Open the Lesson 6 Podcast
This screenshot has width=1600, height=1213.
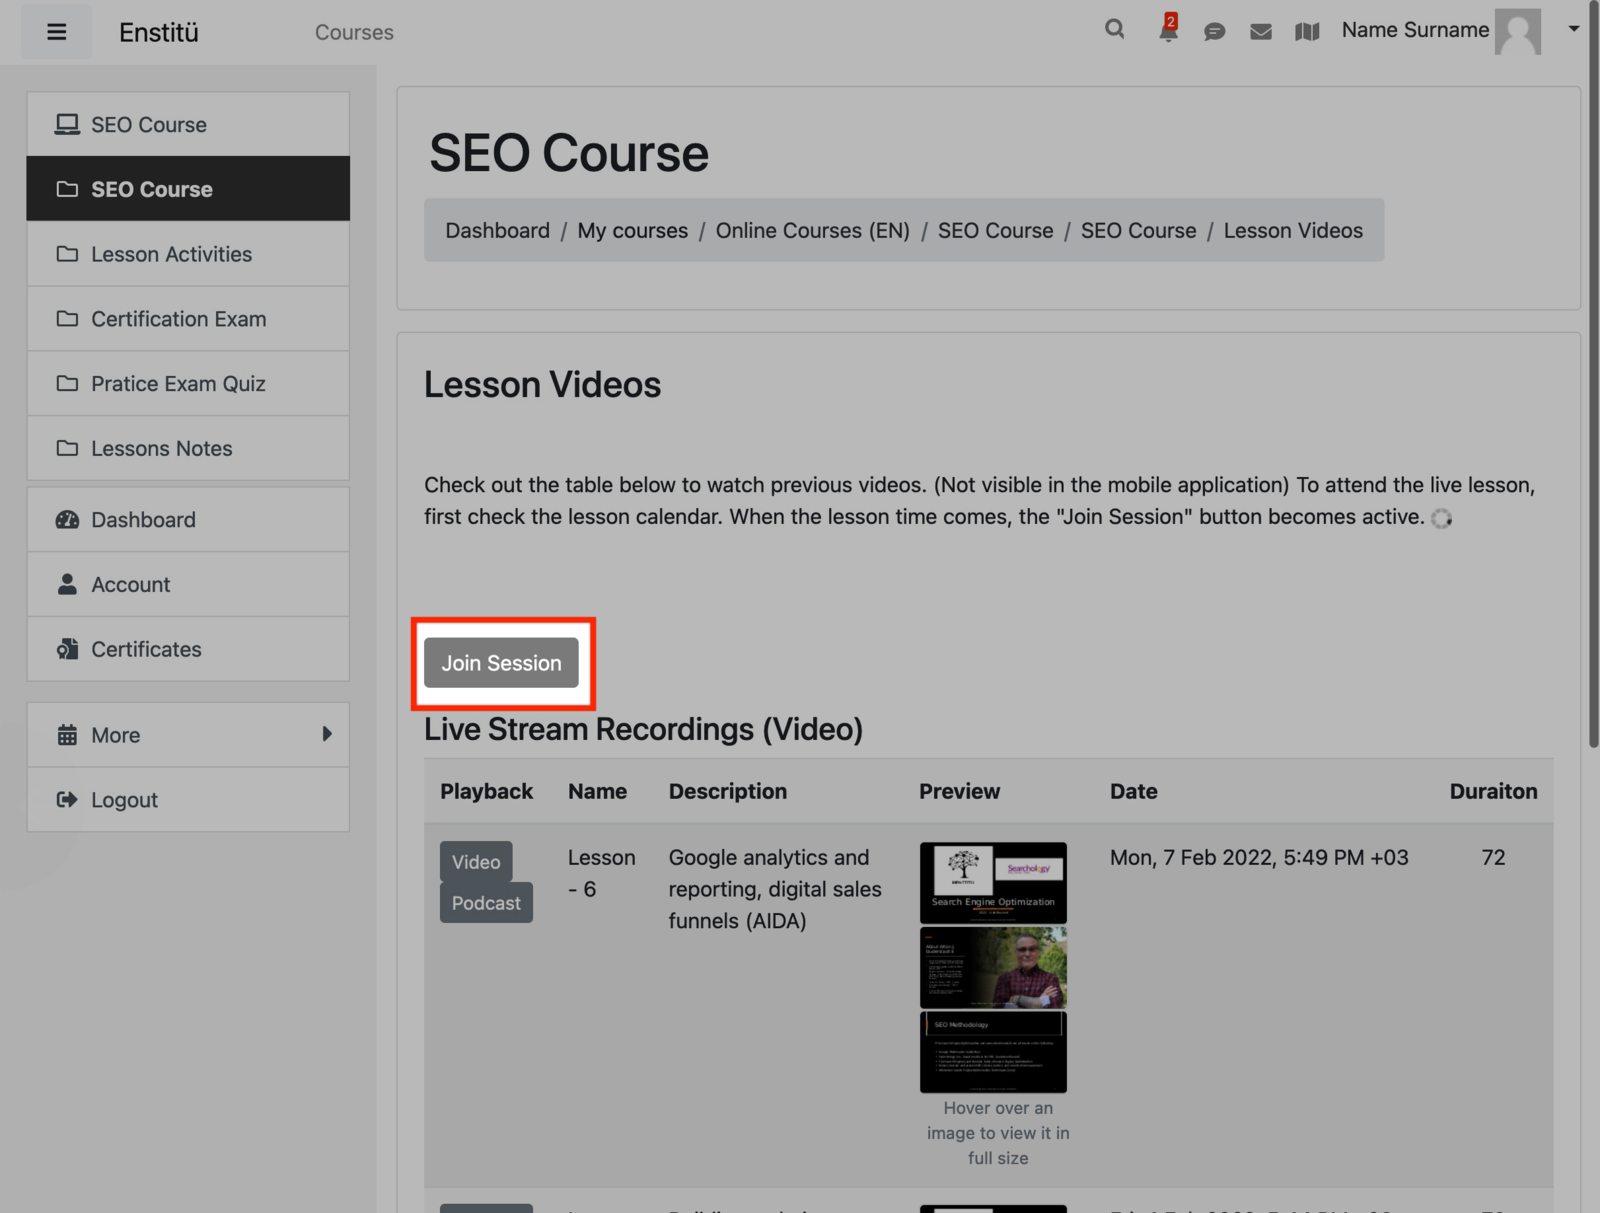tap(486, 903)
